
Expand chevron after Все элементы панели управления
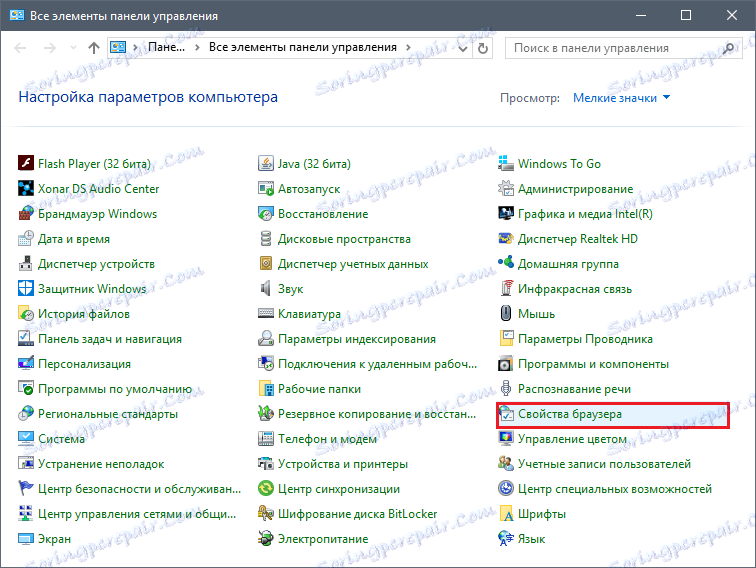(408, 47)
